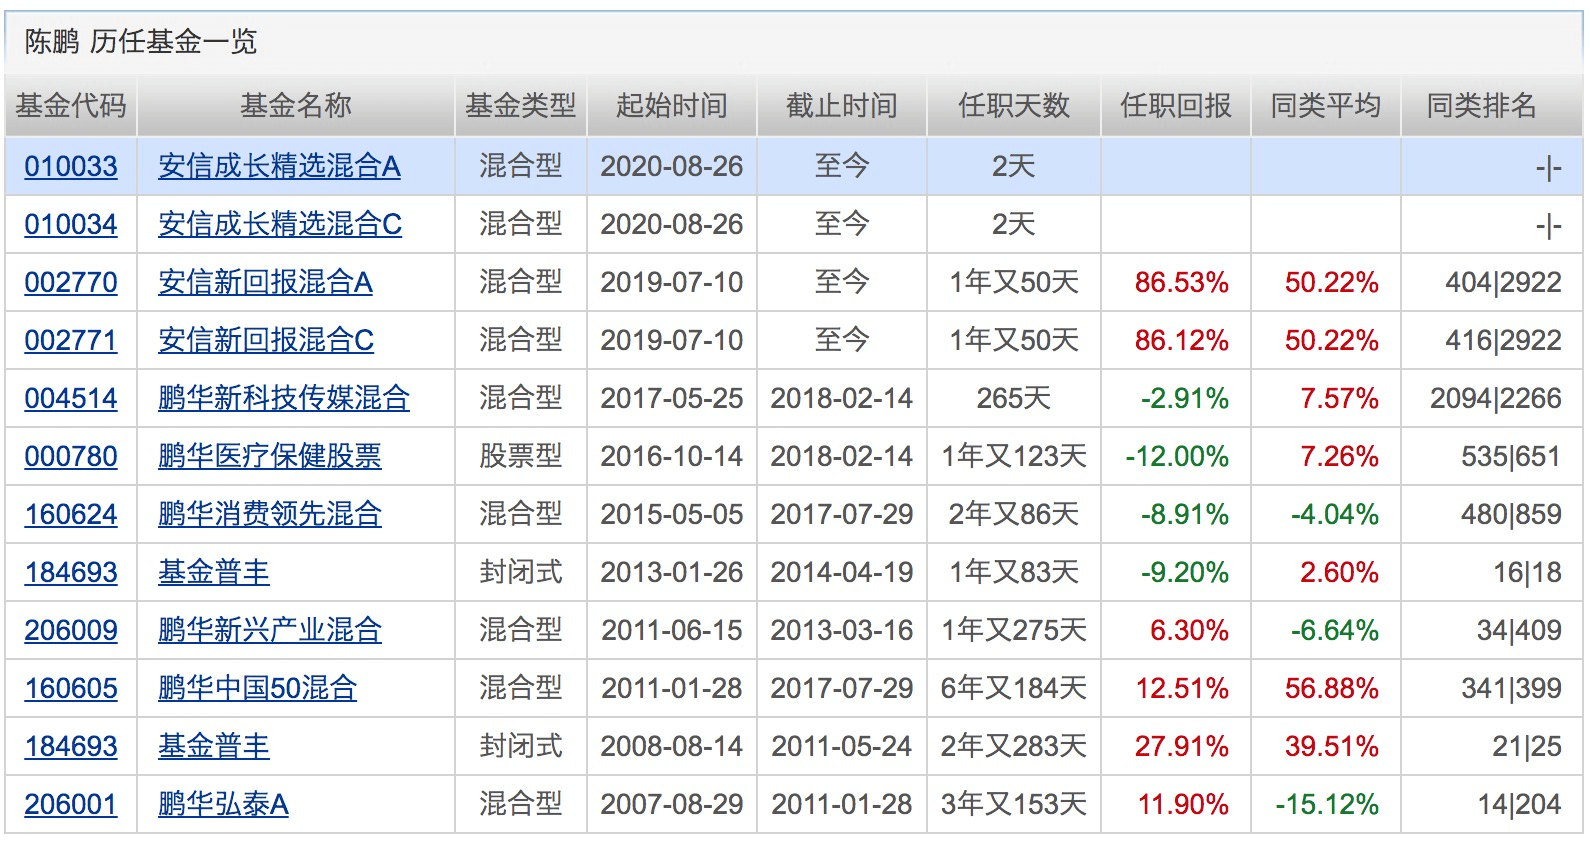The image size is (1590, 848).
Task: Click the 同类排名 column header
Action: point(1482,105)
